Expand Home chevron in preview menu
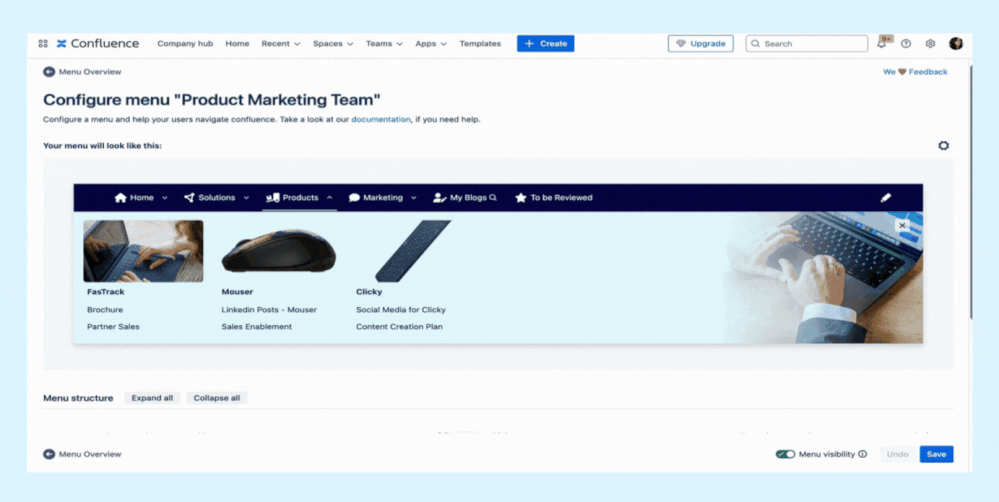The image size is (999, 502). coord(165,197)
